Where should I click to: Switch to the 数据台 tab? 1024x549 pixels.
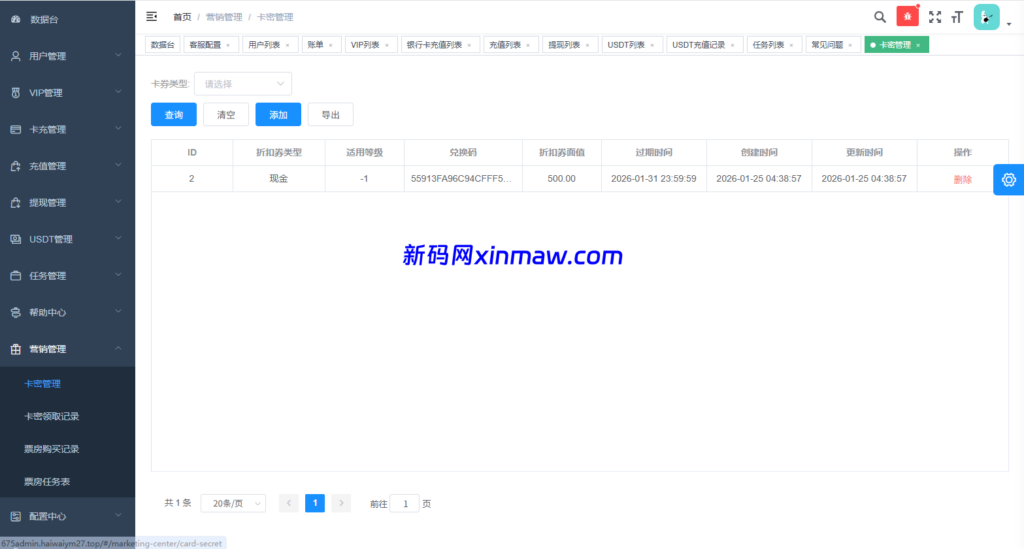(163, 45)
